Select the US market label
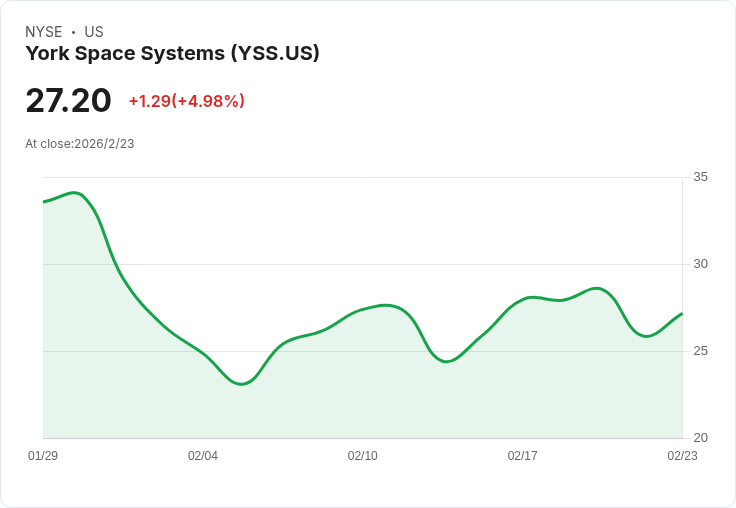 (x=94, y=32)
